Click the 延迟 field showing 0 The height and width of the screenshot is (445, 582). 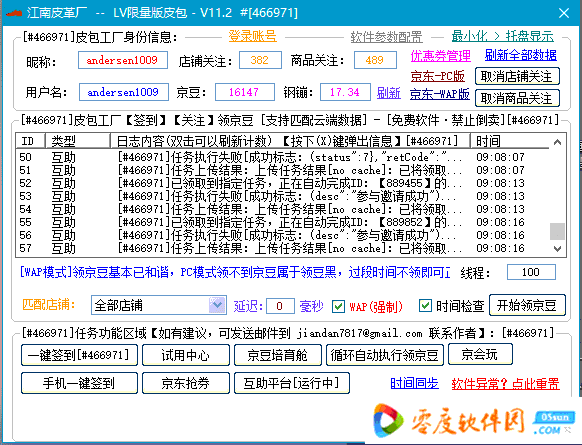(x=280, y=306)
